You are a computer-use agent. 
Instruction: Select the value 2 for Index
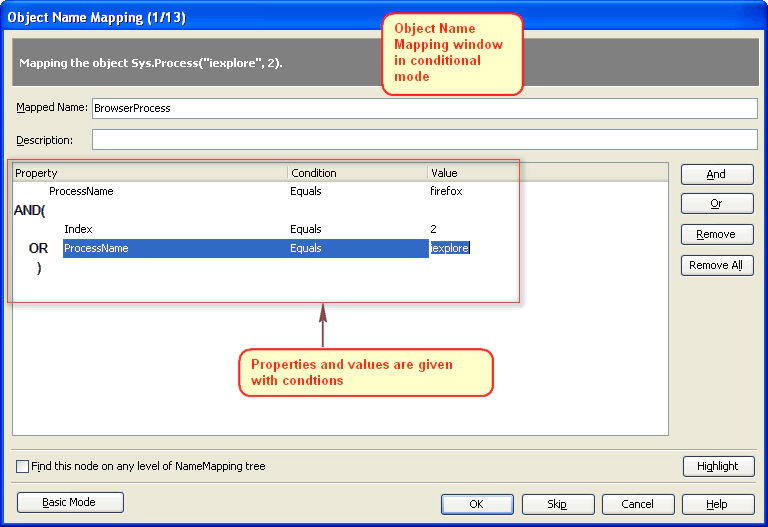point(433,229)
